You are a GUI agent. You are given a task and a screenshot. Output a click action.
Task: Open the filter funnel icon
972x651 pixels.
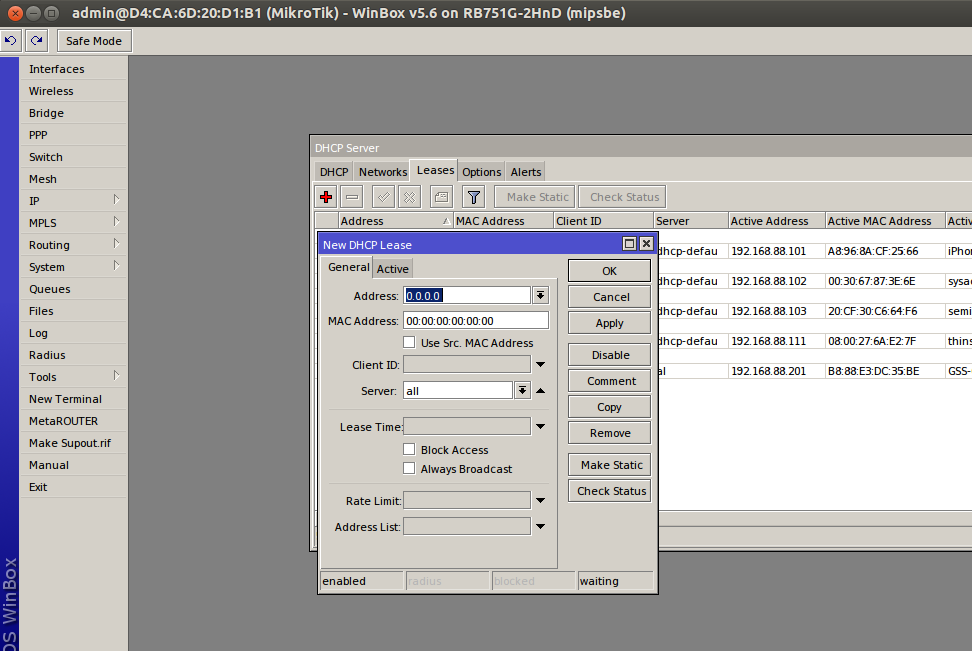pyautogui.click(x=474, y=197)
